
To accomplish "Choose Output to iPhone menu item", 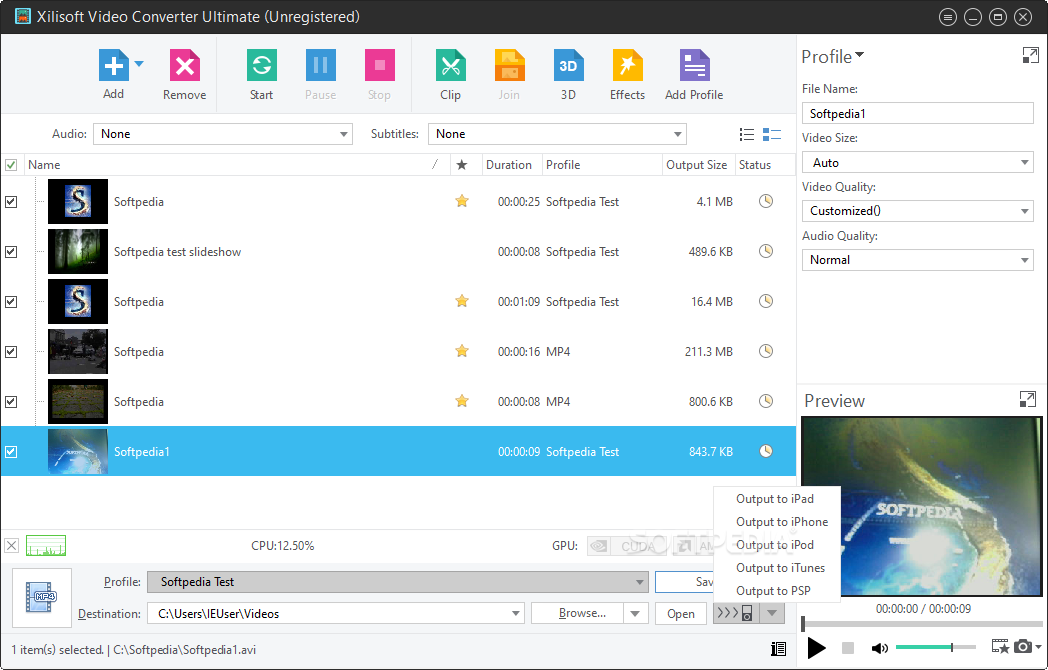I will pyautogui.click(x=781, y=522).
